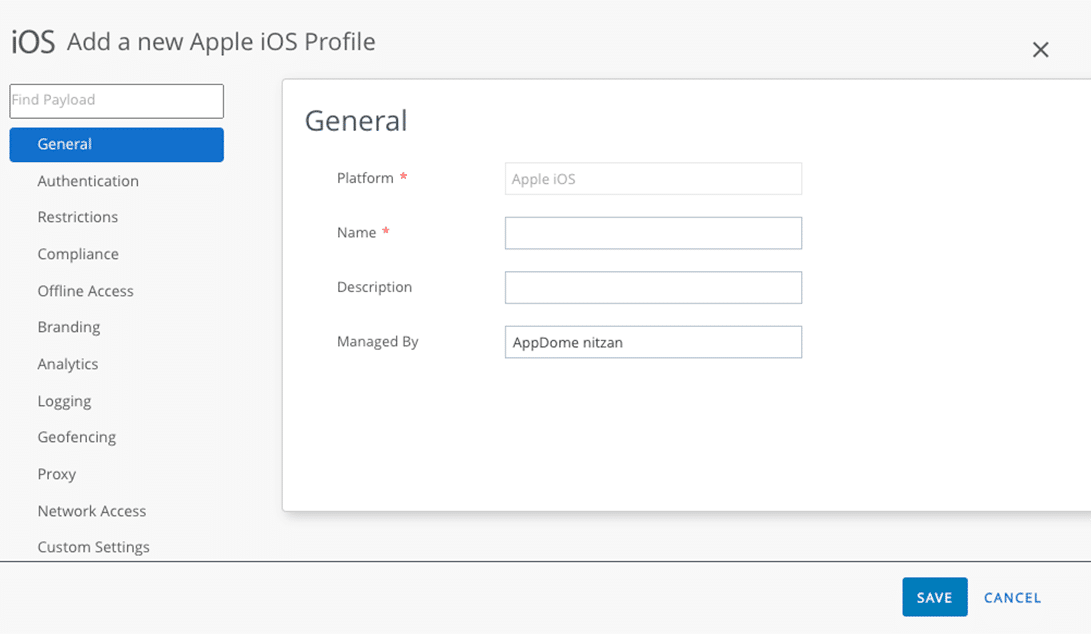Open the Logging payload
Image resolution: width=1091 pixels, height=634 pixels.
click(64, 401)
